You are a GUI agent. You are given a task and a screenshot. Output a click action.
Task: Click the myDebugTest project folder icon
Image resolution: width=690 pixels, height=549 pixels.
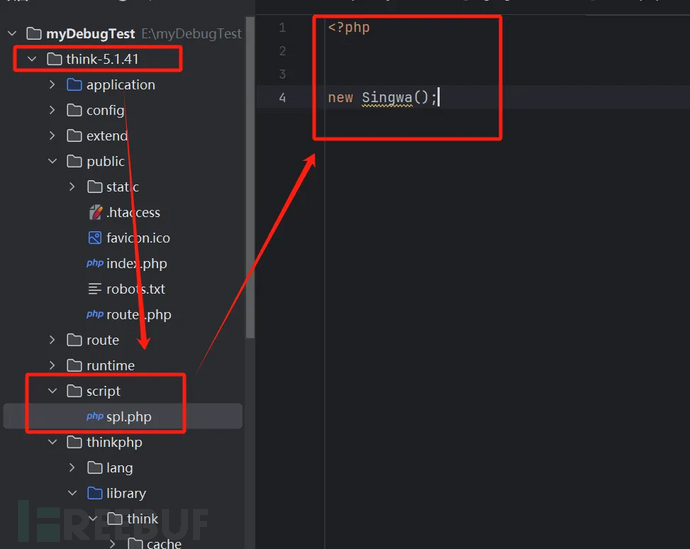click(34, 33)
